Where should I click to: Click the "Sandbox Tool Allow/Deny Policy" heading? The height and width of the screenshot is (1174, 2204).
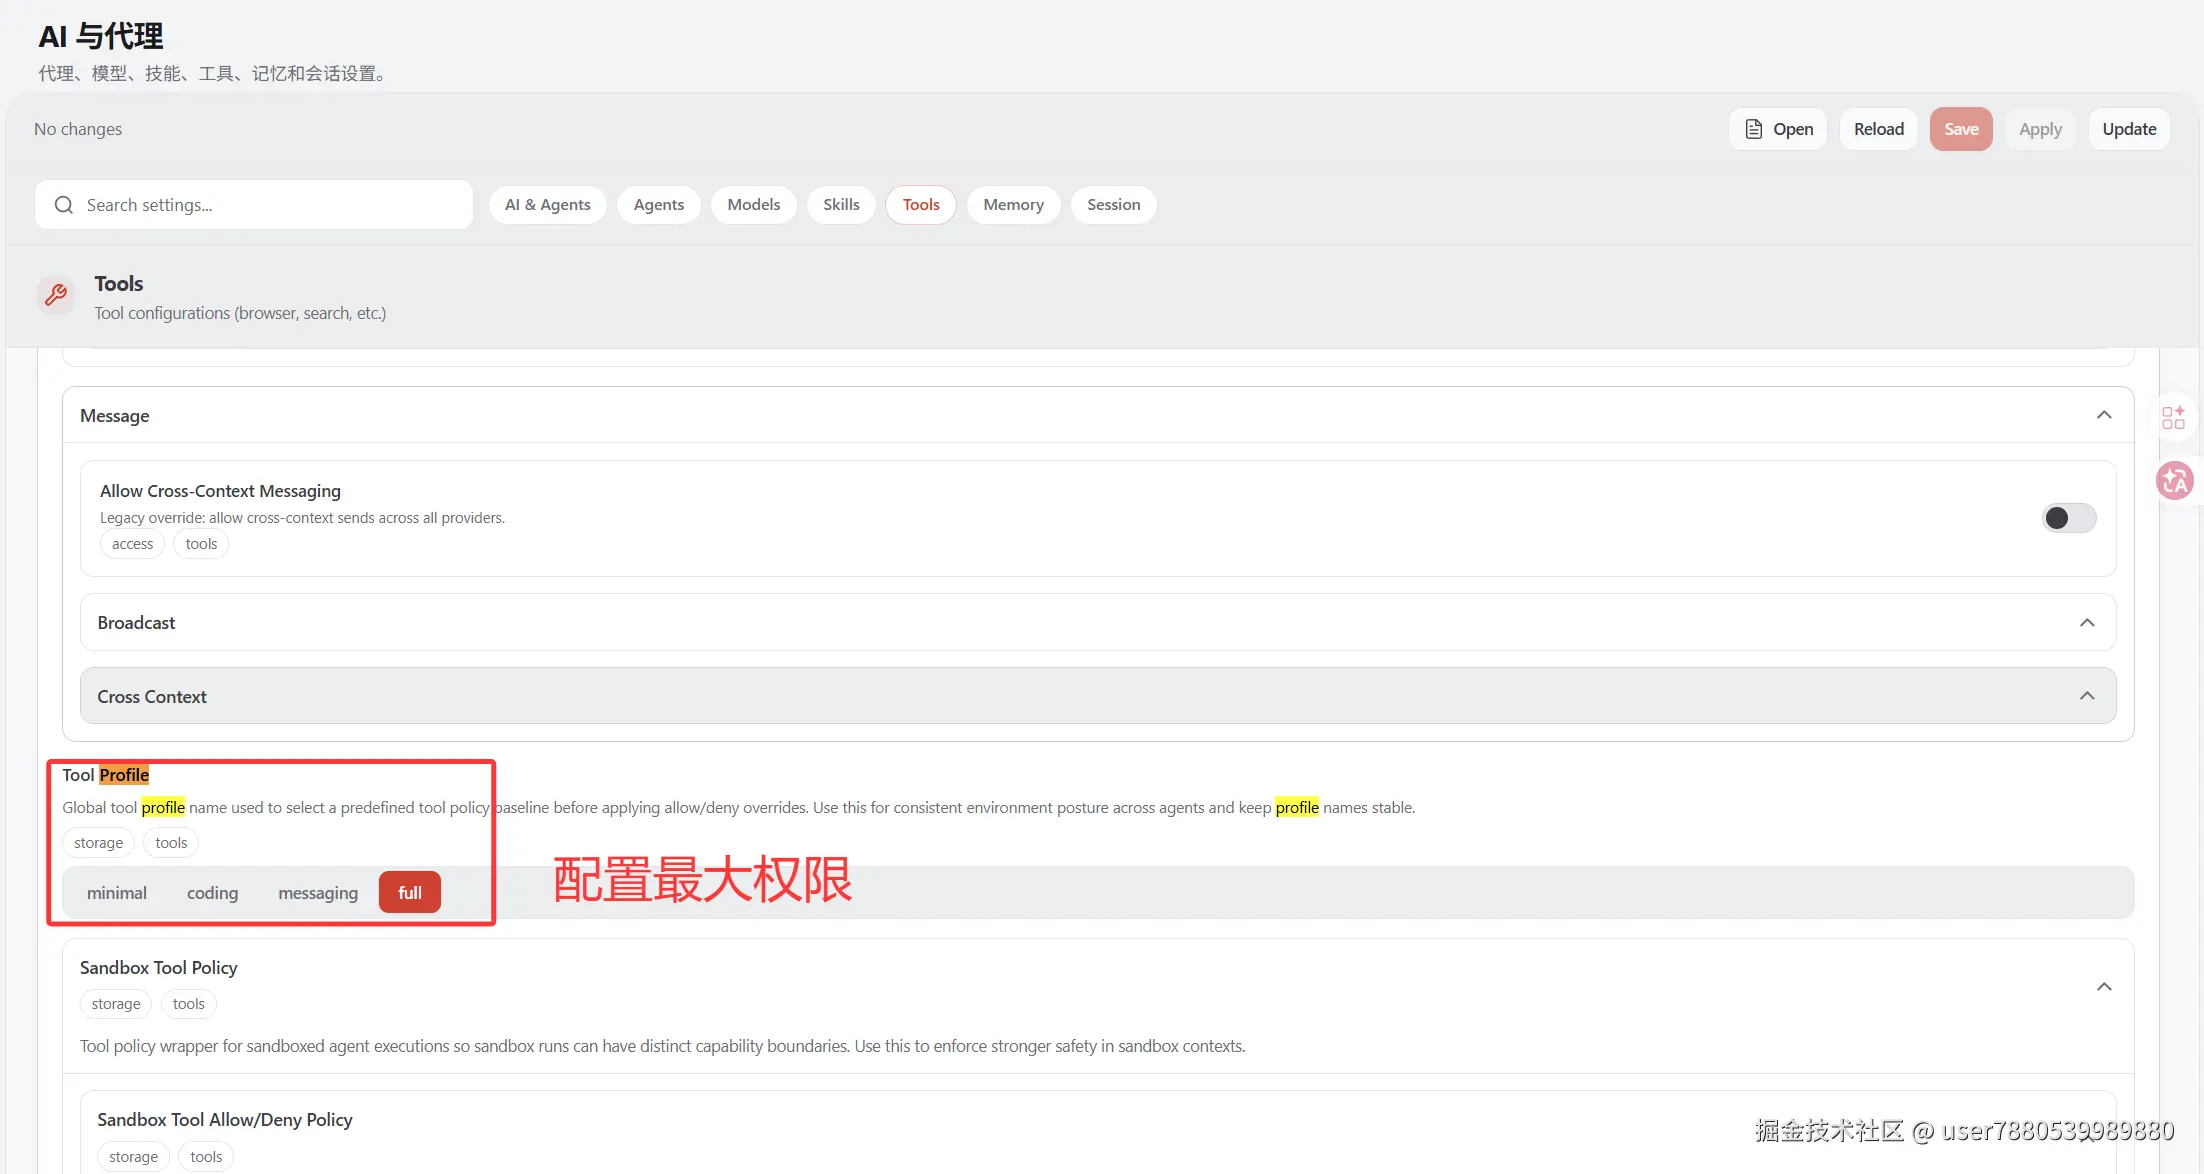tap(225, 1120)
